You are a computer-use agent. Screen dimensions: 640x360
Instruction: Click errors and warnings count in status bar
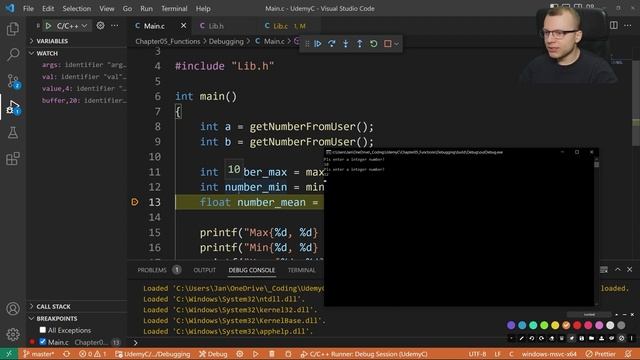click(x=93, y=354)
